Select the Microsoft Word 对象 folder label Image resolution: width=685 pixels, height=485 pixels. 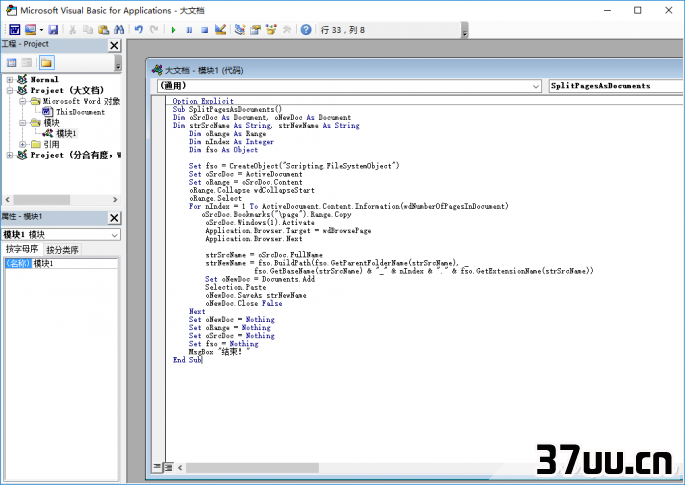pyautogui.click(x=81, y=101)
